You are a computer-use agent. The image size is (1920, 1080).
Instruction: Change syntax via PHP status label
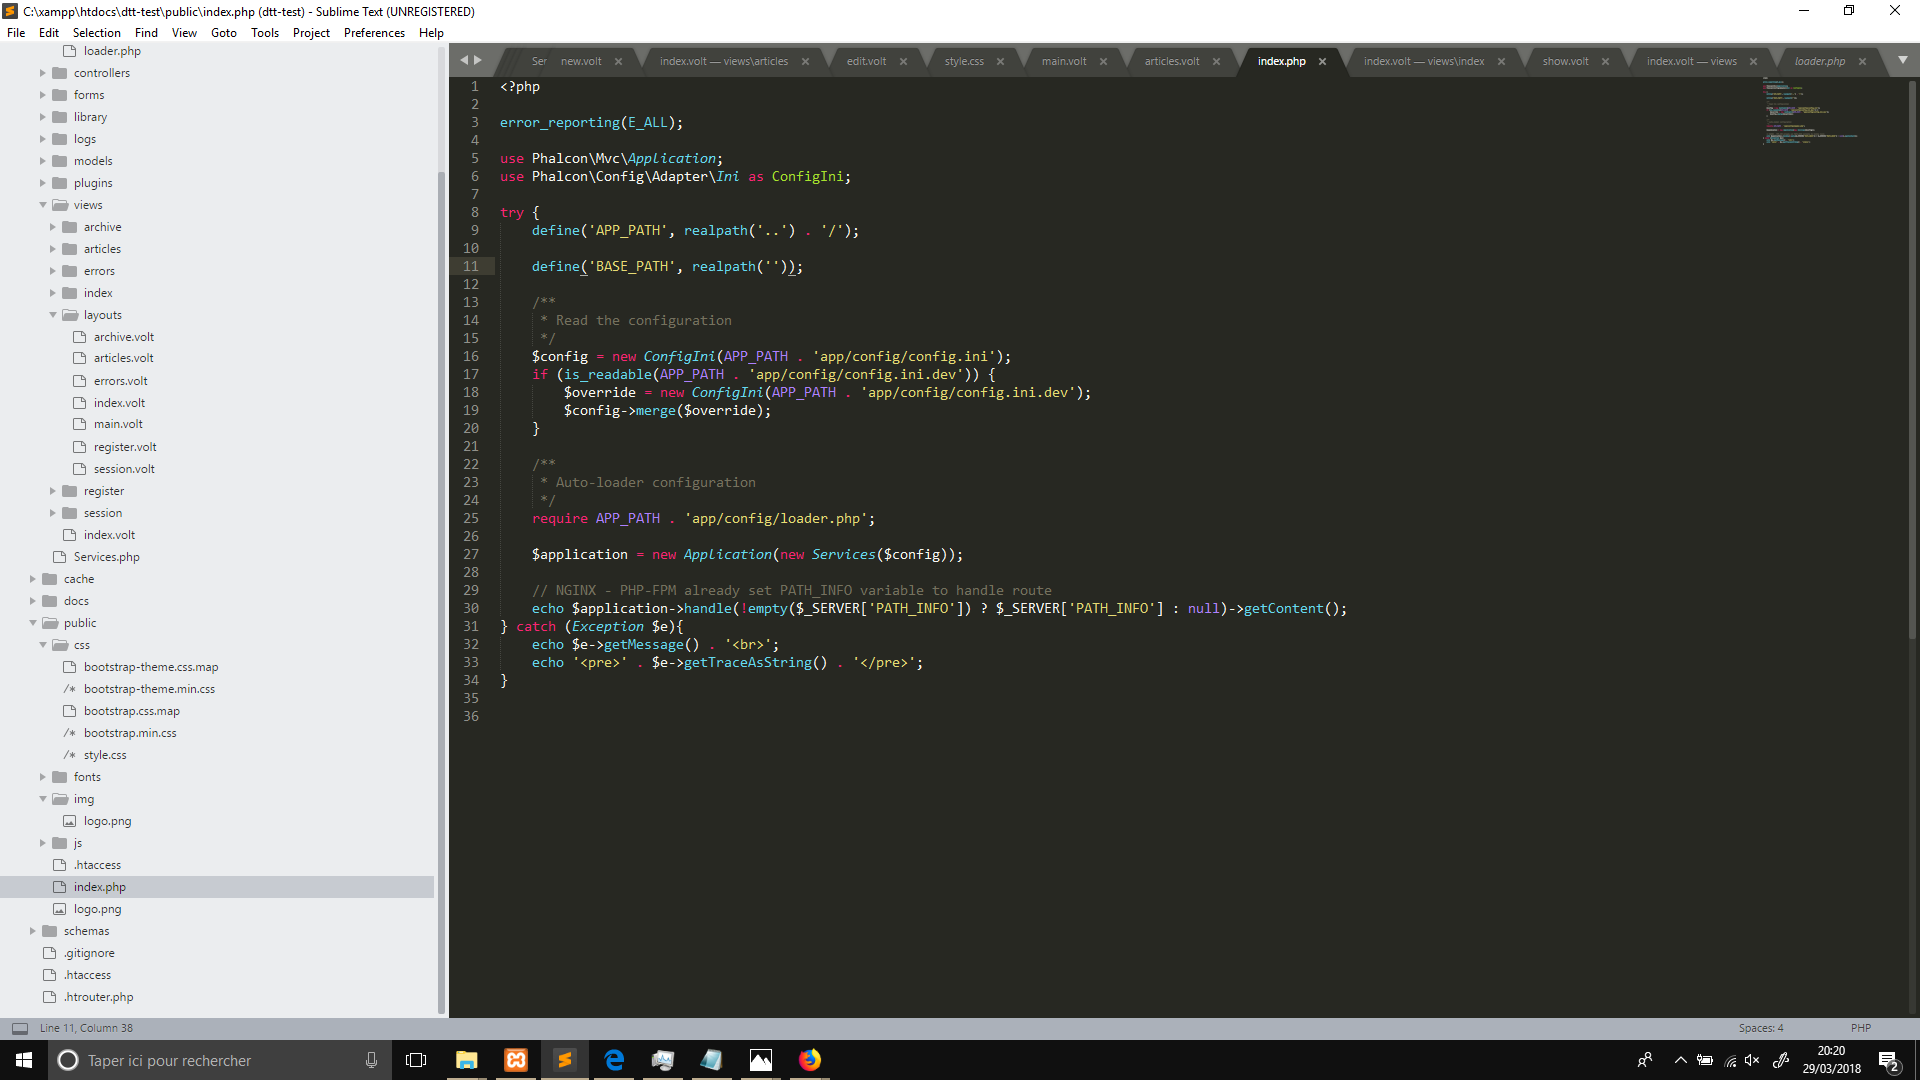click(x=1860, y=1028)
